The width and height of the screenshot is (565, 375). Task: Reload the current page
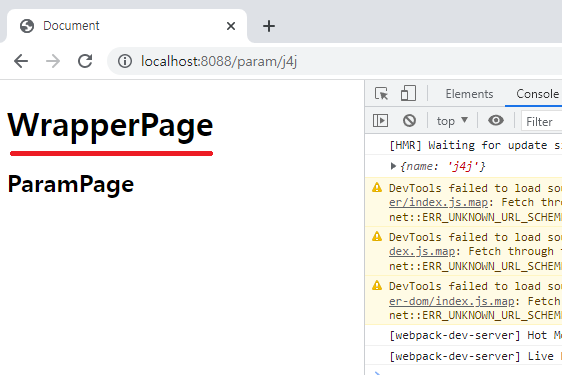pyautogui.click(x=85, y=61)
